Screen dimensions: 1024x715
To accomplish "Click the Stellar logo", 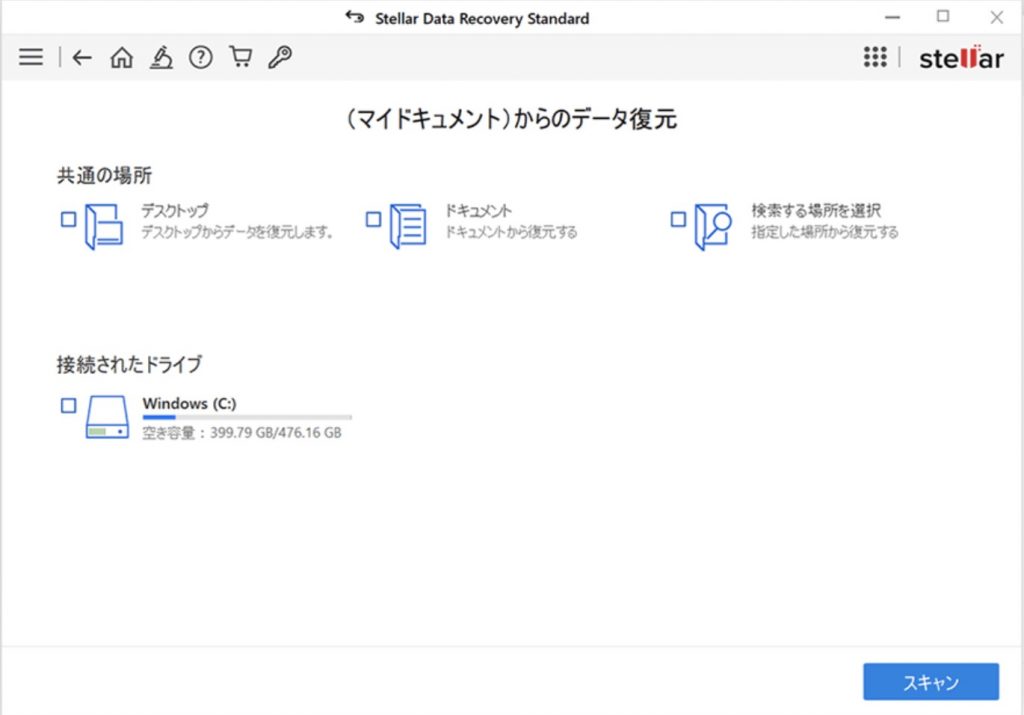I will (961, 58).
